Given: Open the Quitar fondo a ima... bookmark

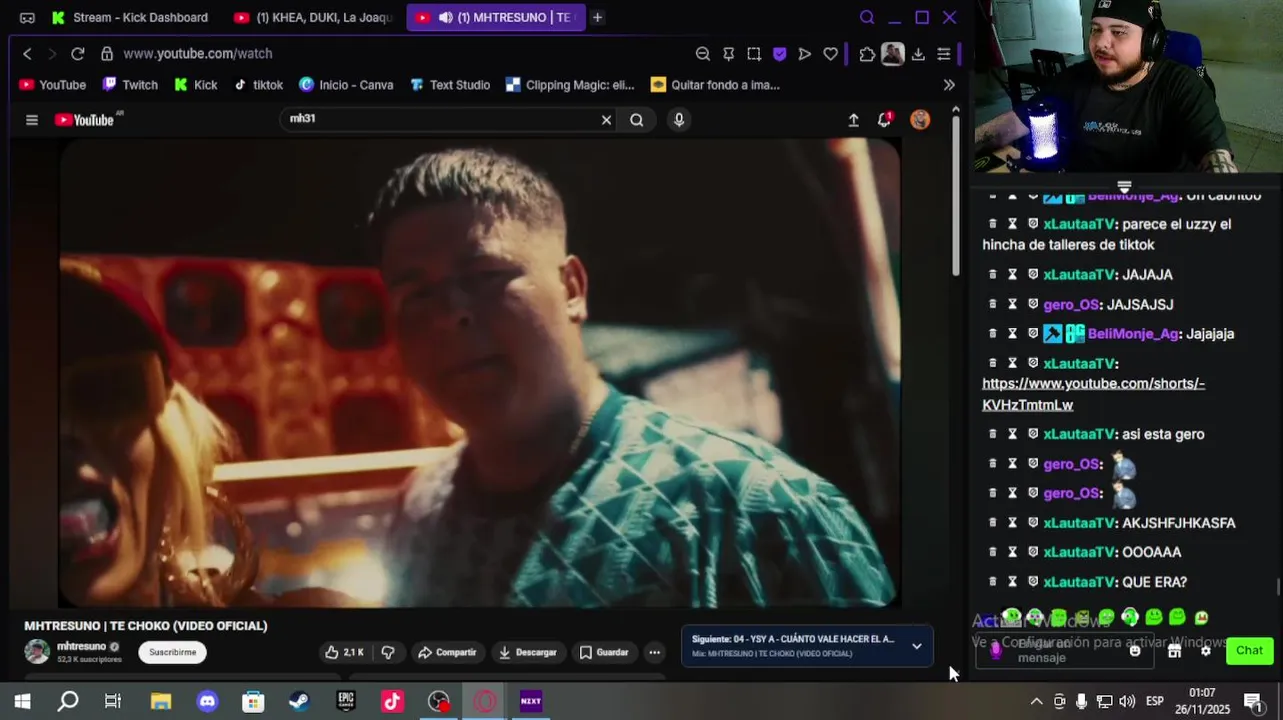Looking at the screenshot, I should click(x=715, y=85).
